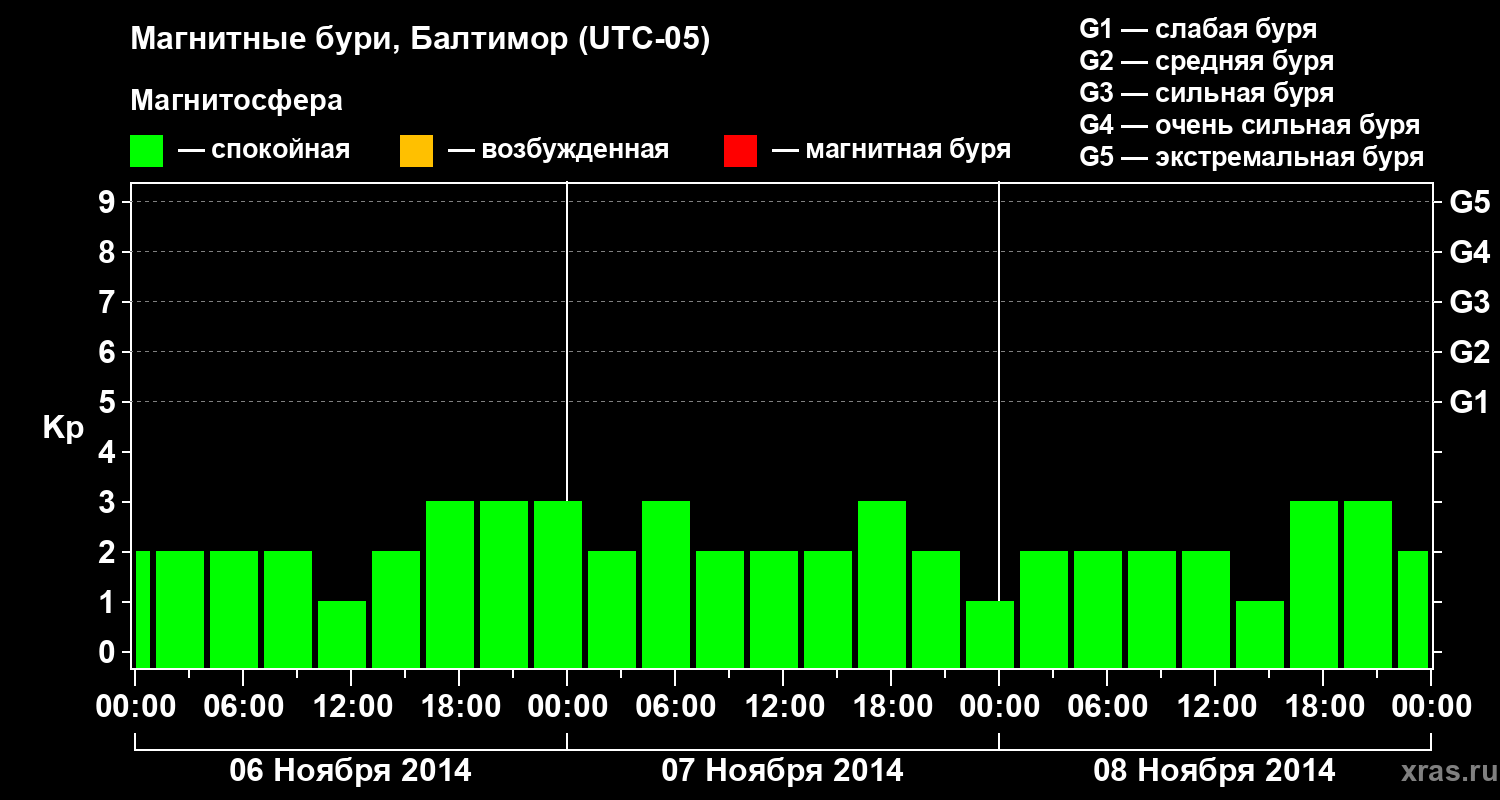This screenshot has height=800, width=1500.
Task: Click the 'G2 — средняя буря' legend line
Action: pos(1207,61)
